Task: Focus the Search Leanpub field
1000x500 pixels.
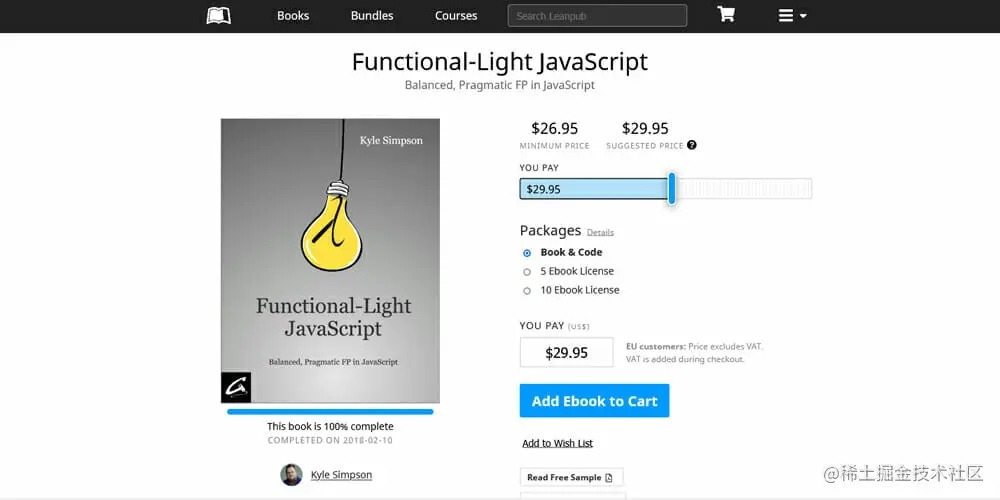Action: click(x=598, y=16)
